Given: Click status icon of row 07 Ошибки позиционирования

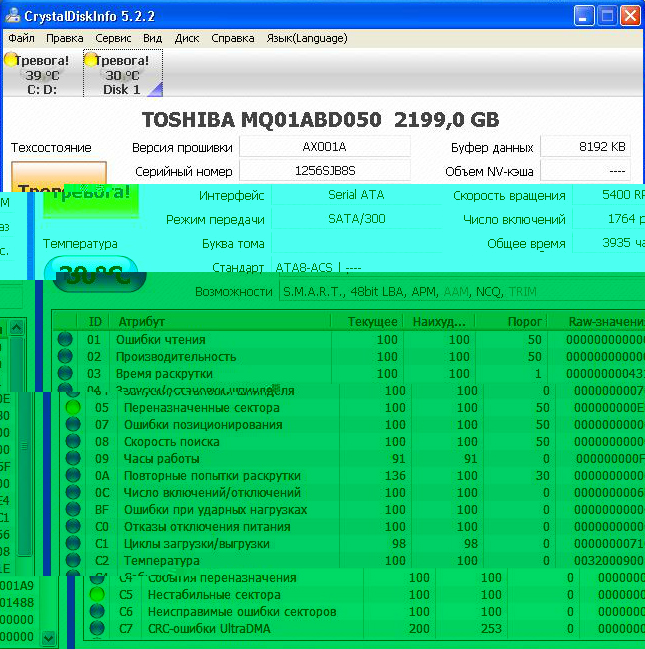Looking at the screenshot, I should (73, 424).
